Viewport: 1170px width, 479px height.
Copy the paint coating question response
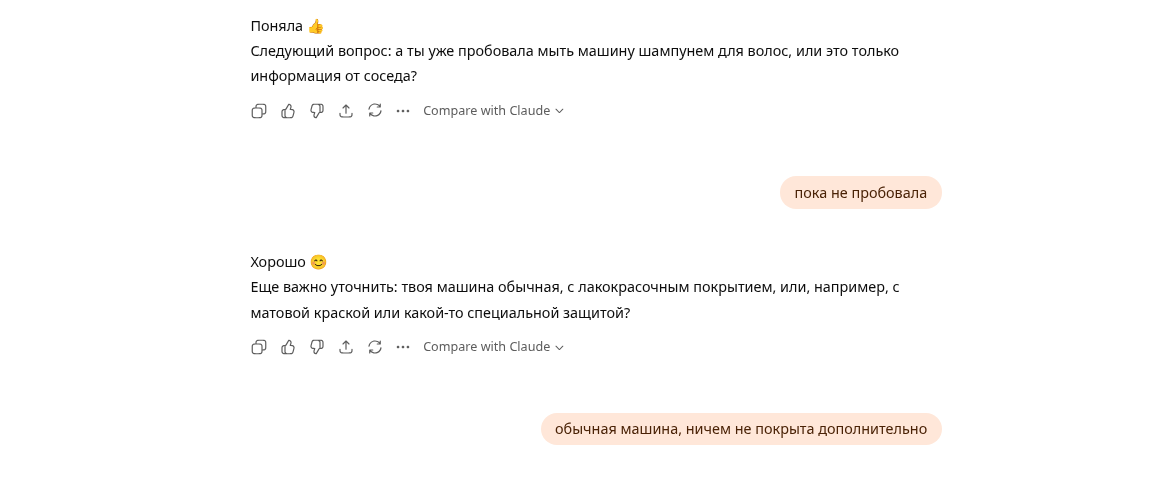pyautogui.click(x=259, y=347)
